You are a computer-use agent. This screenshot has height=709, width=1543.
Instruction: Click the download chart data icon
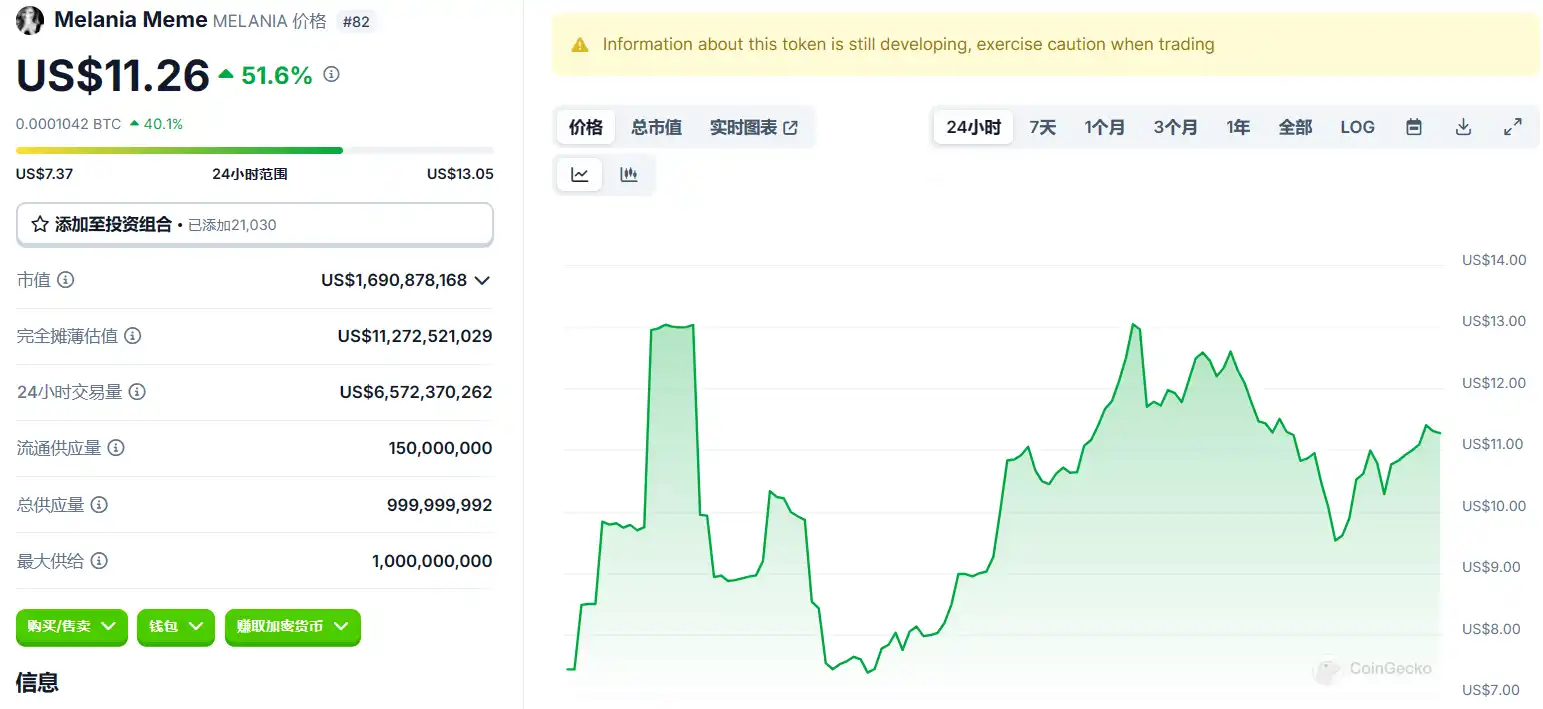click(1463, 127)
